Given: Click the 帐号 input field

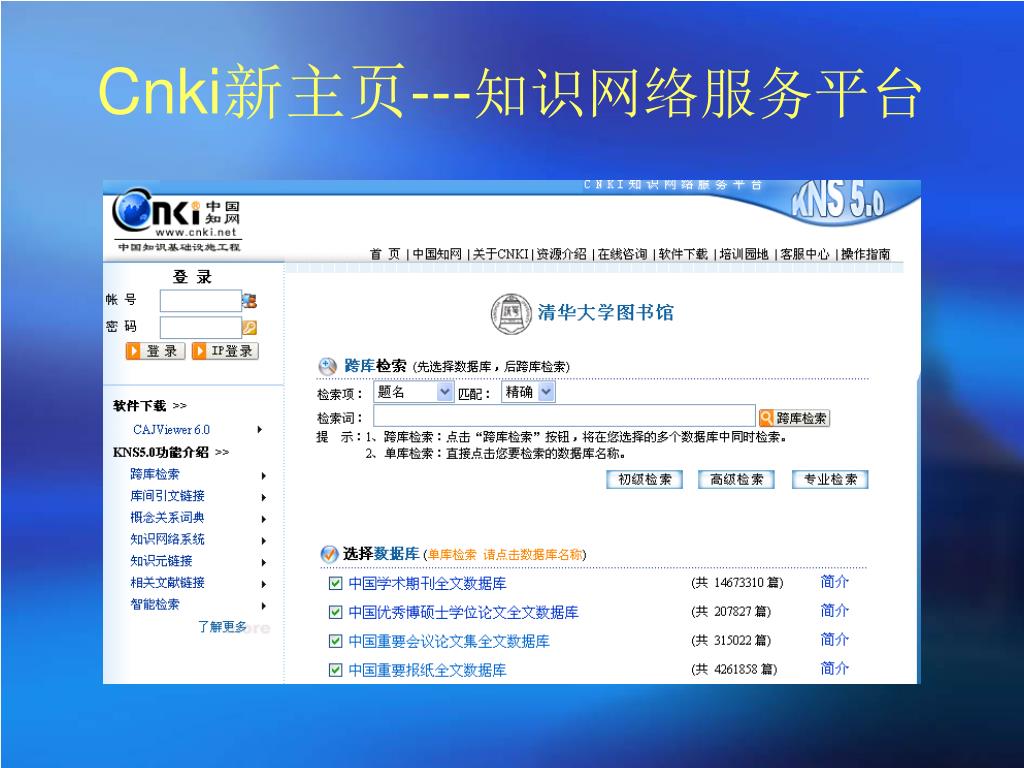Looking at the screenshot, I should pos(201,301).
